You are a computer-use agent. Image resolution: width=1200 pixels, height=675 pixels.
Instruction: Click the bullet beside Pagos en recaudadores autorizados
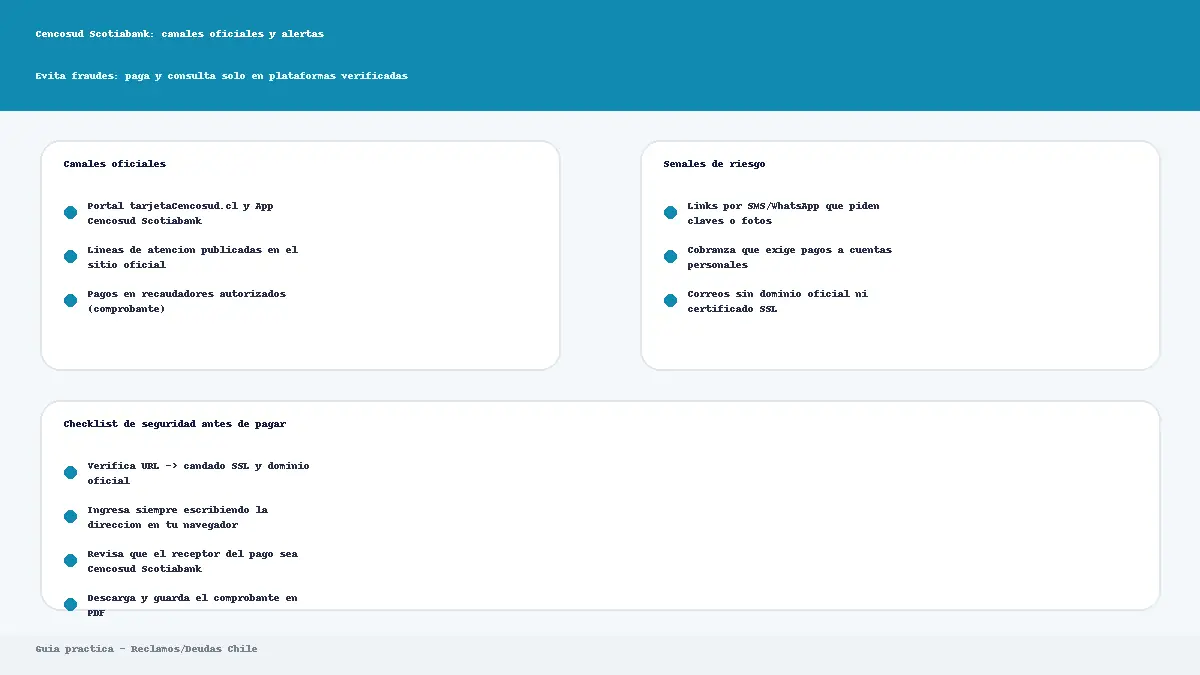pyautogui.click(x=70, y=301)
